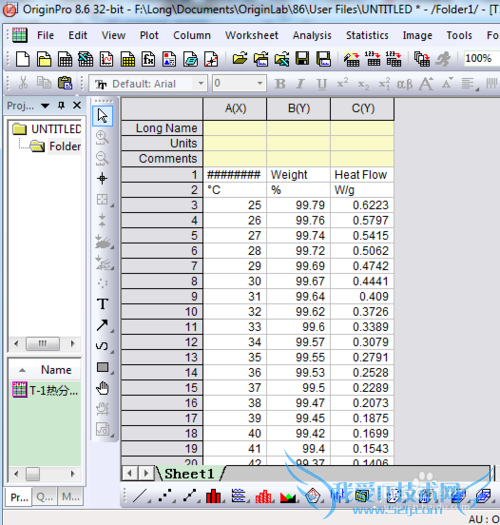The image size is (500, 525).
Task: Sort list by the Name column header
Action: coord(56,370)
